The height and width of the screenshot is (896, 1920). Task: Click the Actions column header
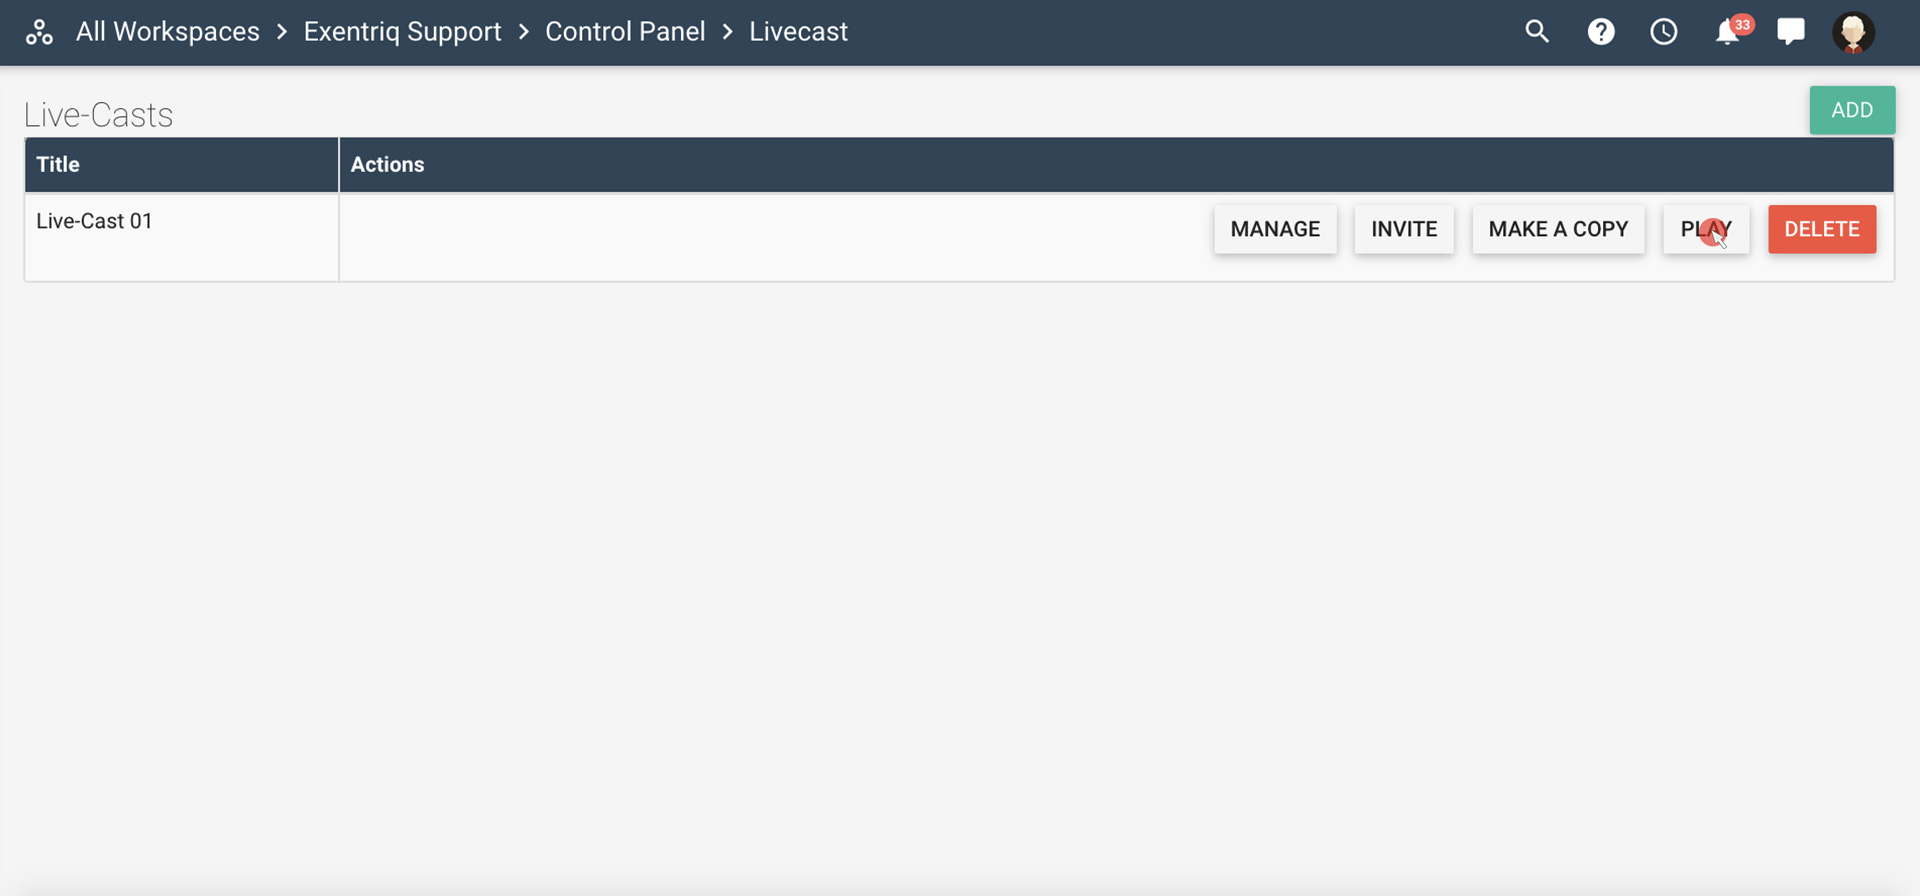(x=387, y=165)
